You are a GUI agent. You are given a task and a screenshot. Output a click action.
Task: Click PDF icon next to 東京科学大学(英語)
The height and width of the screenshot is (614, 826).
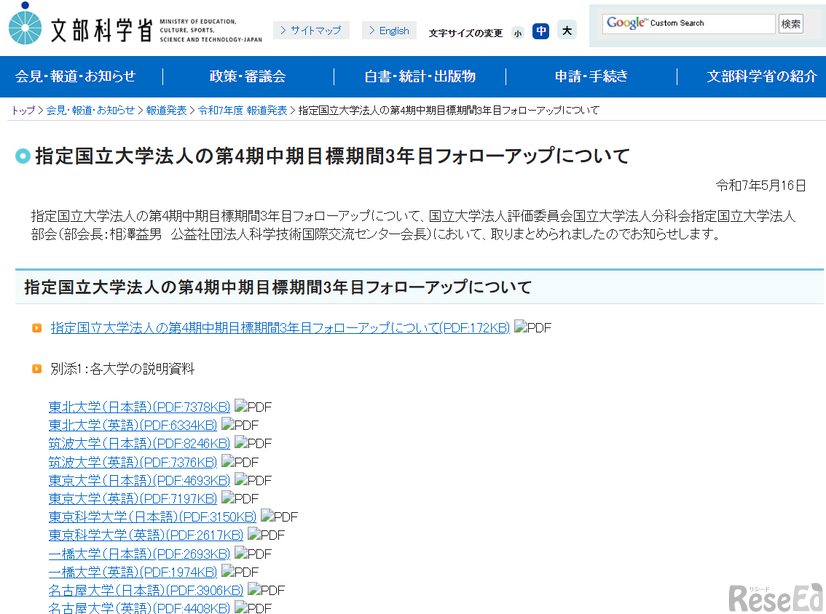point(267,535)
